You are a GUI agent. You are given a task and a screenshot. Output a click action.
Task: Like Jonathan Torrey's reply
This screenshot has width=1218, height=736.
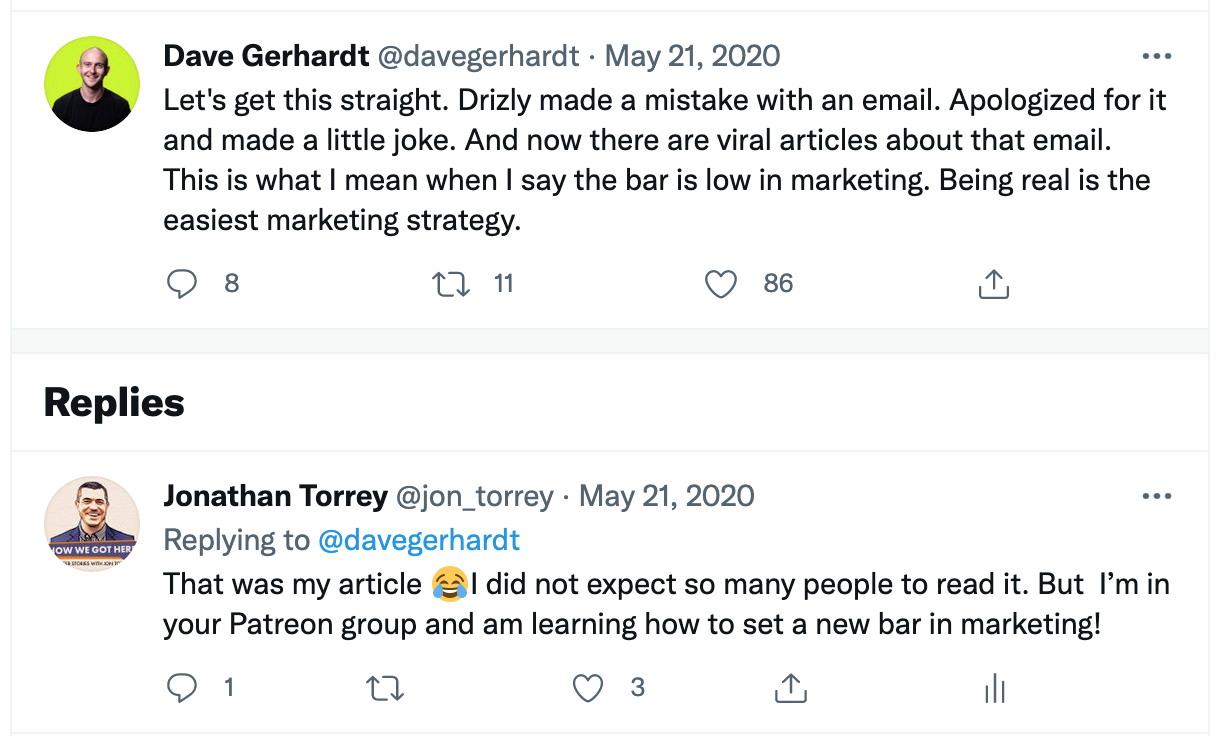[x=588, y=688]
